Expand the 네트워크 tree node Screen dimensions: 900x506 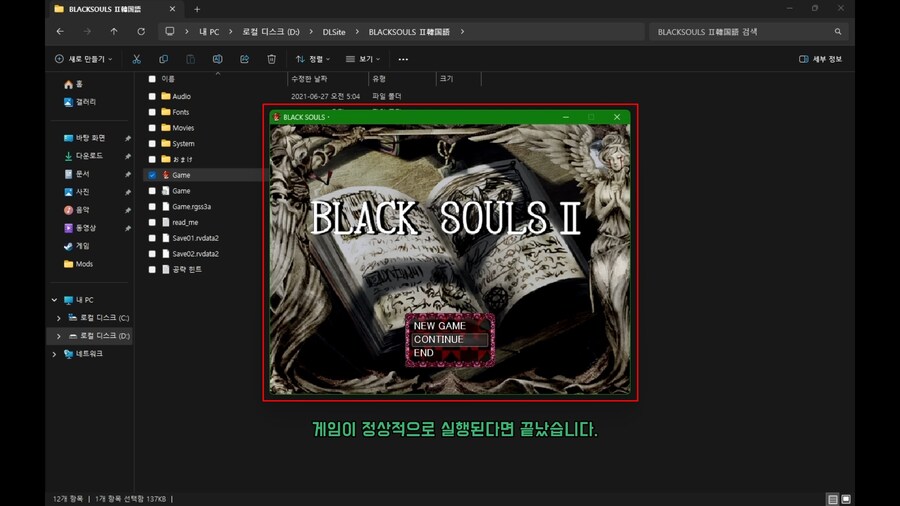pos(55,354)
